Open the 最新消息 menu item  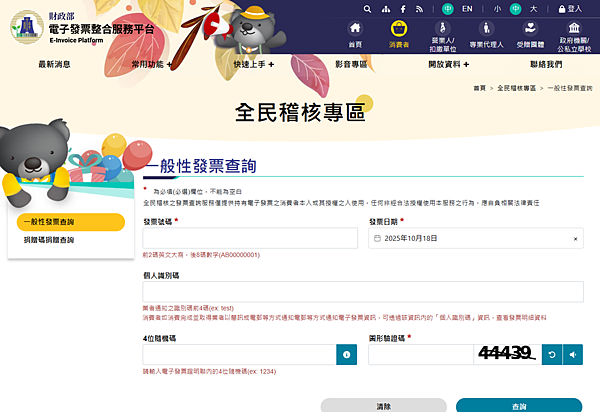(54, 64)
